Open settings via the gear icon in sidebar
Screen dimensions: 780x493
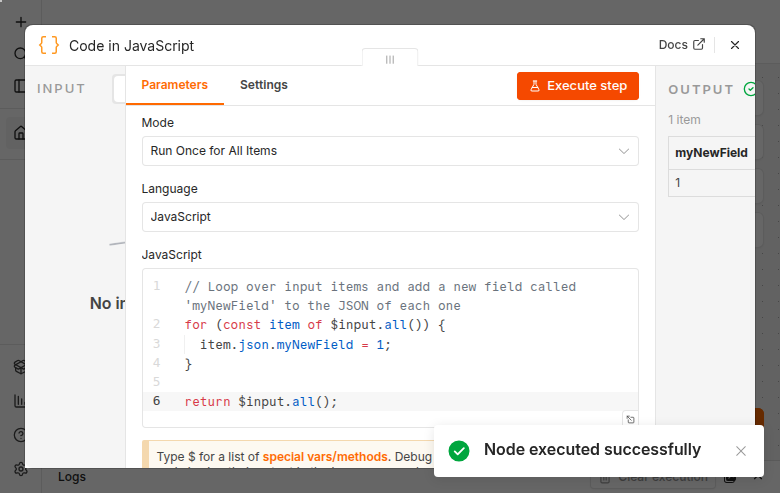click(x=20, y=469)
